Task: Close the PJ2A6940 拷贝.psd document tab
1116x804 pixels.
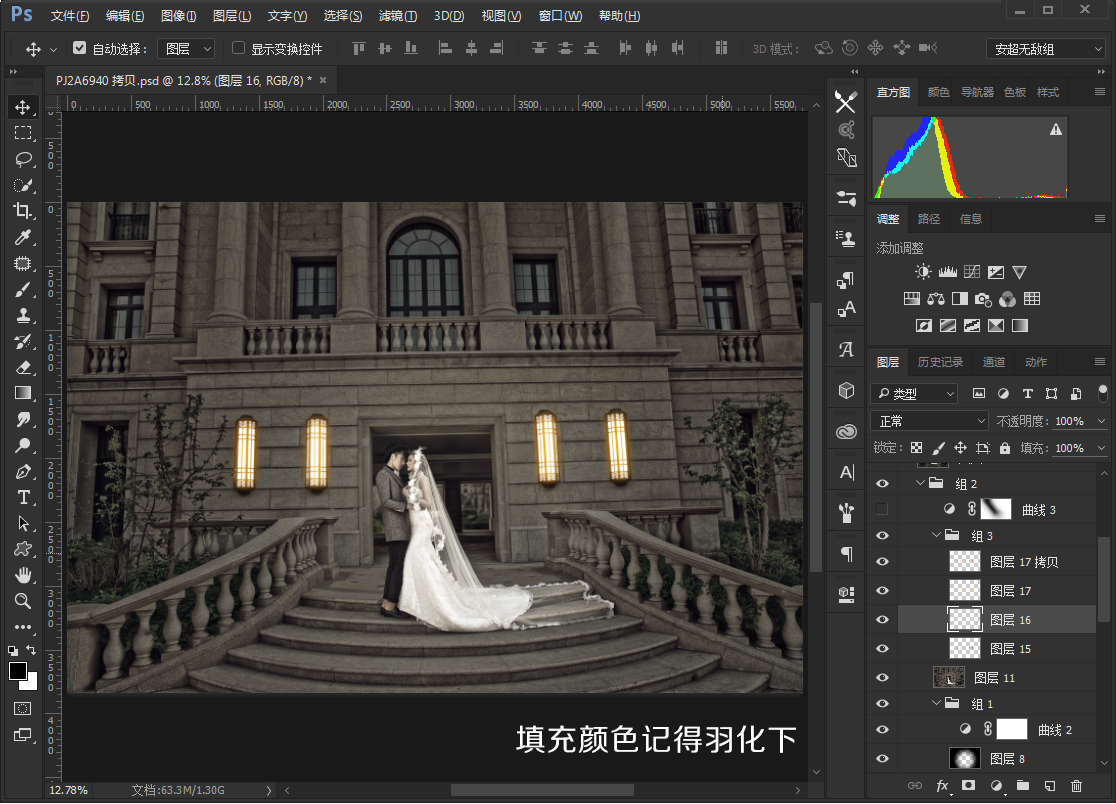Action: click(x=323, y=80)
